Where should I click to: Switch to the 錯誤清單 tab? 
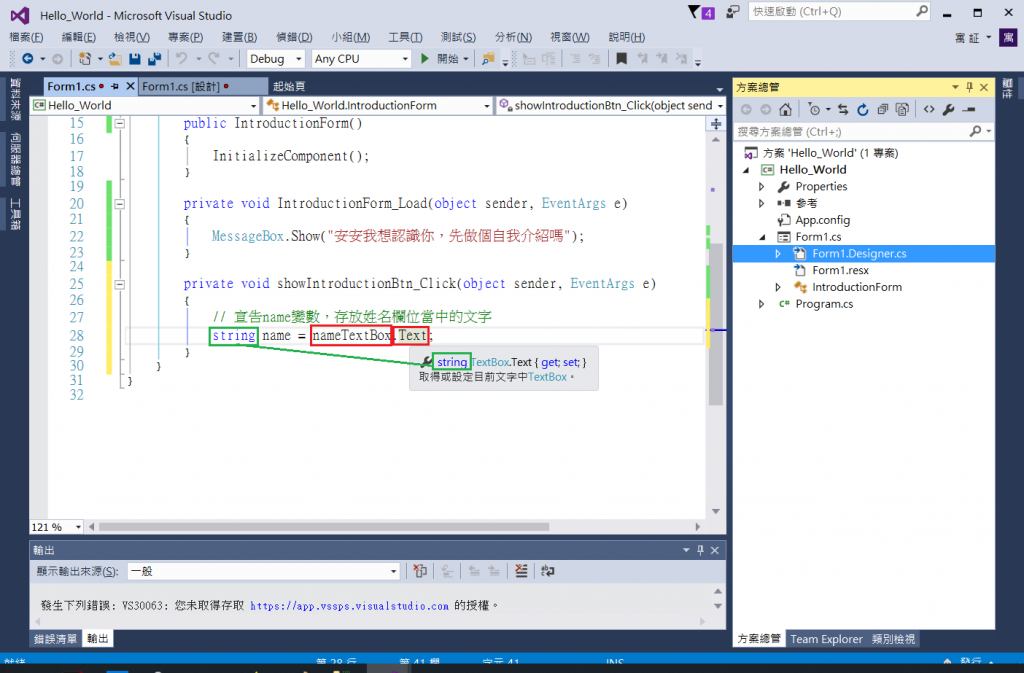point(56,639)
